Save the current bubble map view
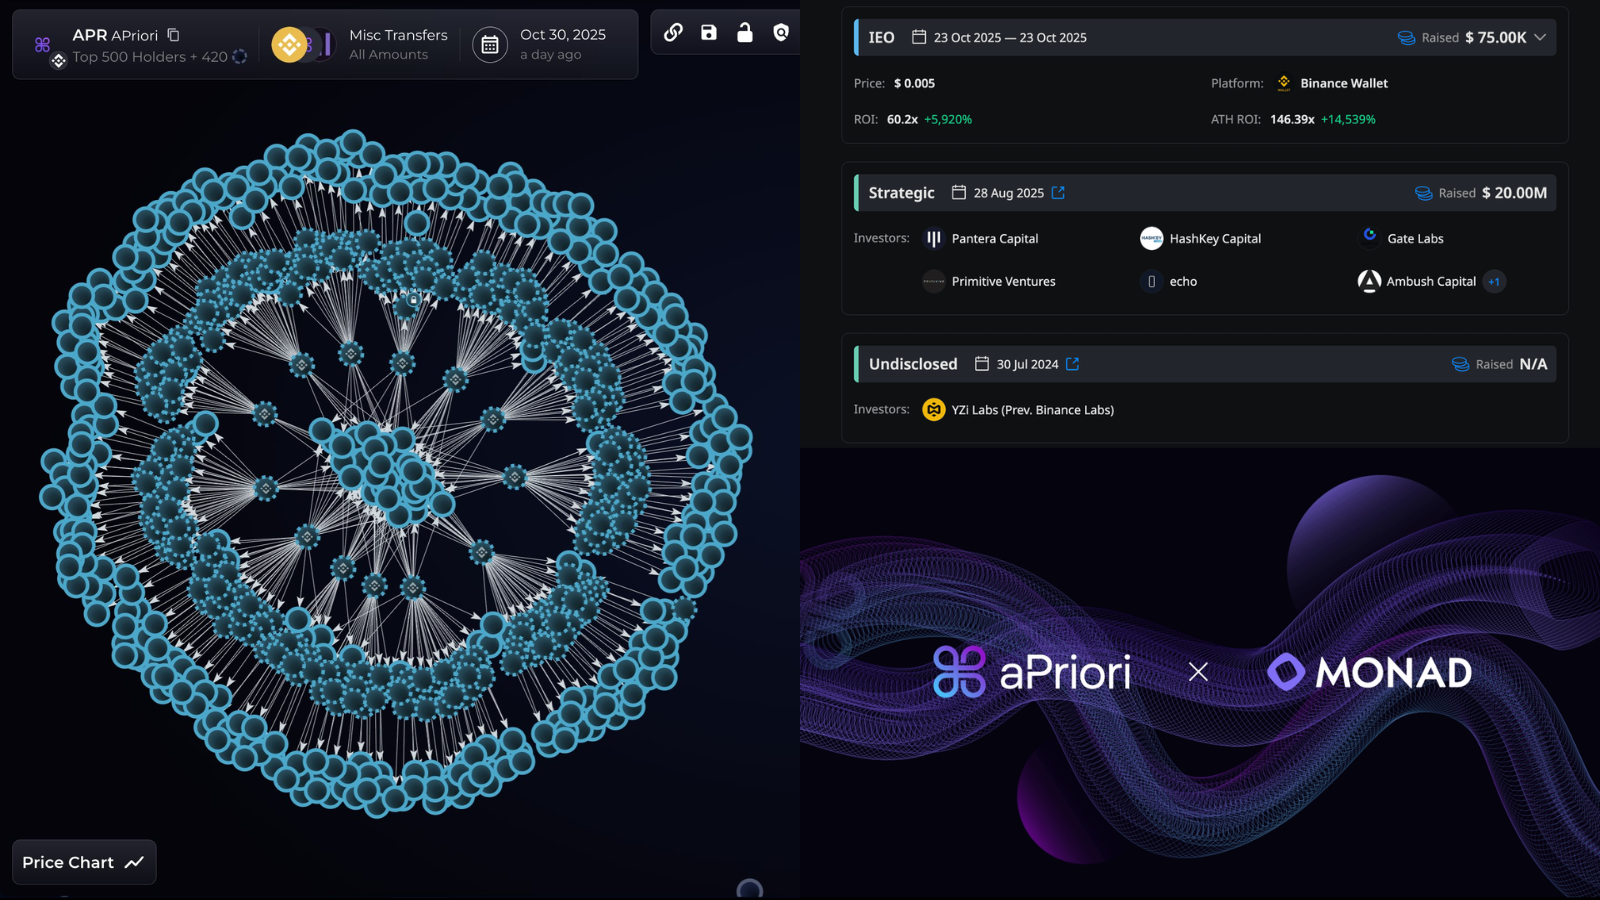Image resolution: width=1600 pixels, height=900 pixels. click(x=709, y=32)
